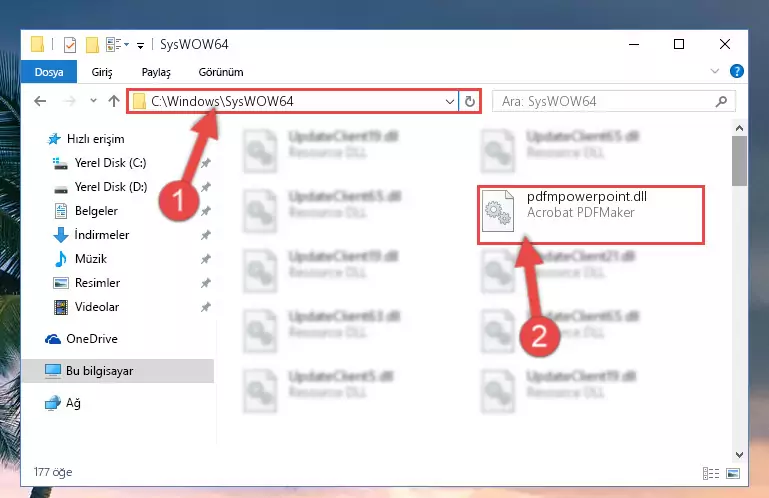
Task: Switch to large icons view in status bar
Action: 733,473
